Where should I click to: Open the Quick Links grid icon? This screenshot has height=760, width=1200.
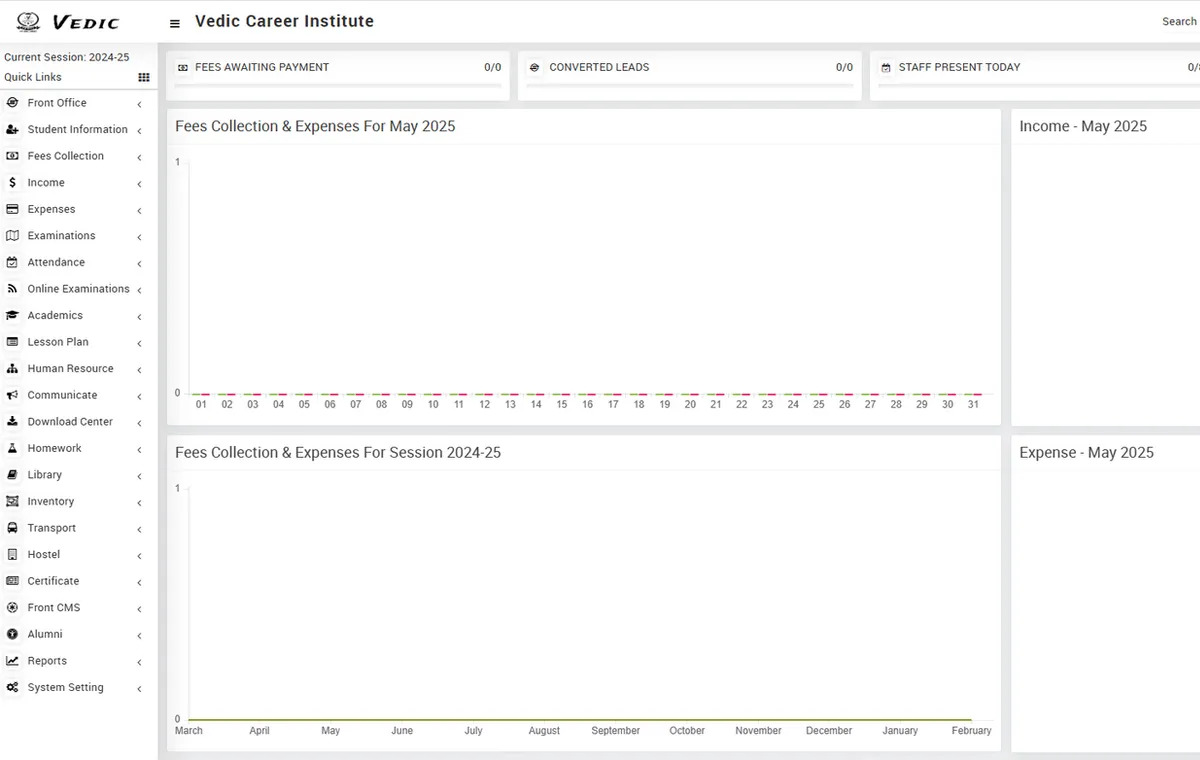[144, 77]
